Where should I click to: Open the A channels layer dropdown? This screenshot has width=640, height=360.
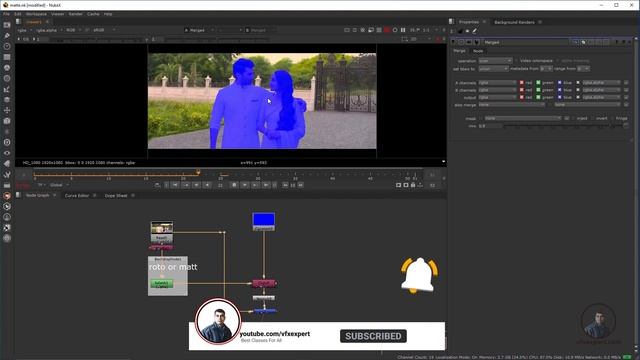pos(498,82)
